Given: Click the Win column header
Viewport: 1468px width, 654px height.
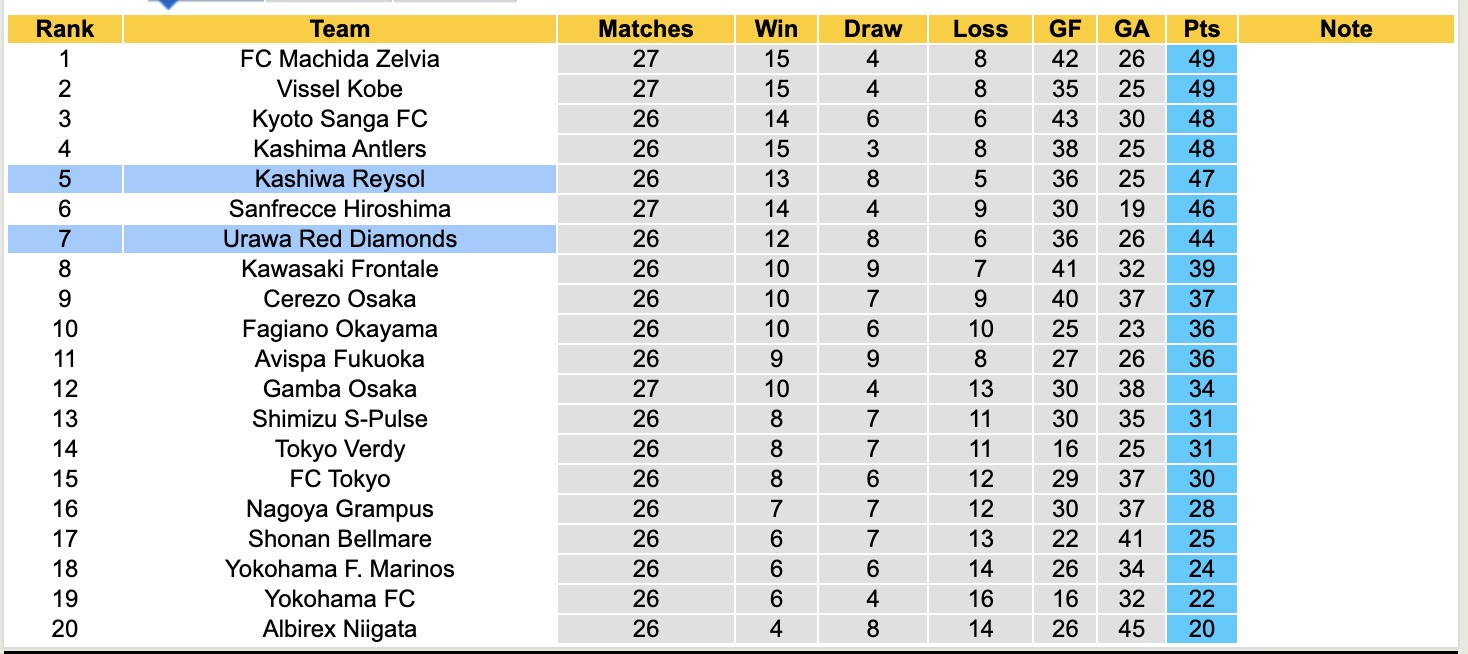Looking at the screenshot, I should coord(776,29).
